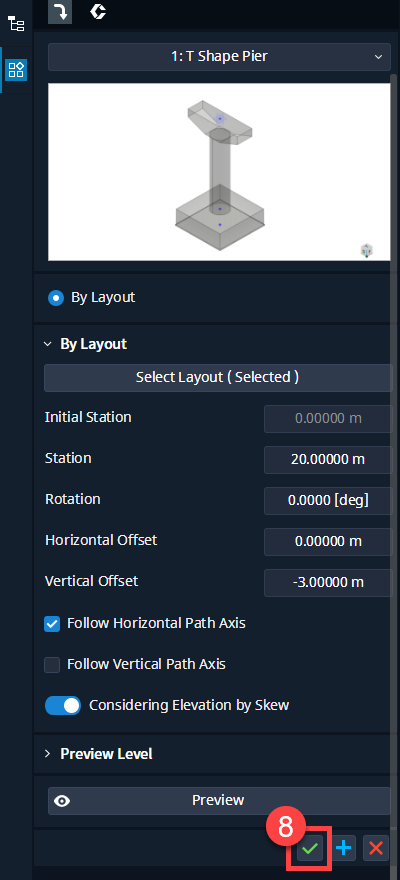Viewport: 400px width, 880px height.
Task: Select the By Layout radio button
Action: (56, 297)
